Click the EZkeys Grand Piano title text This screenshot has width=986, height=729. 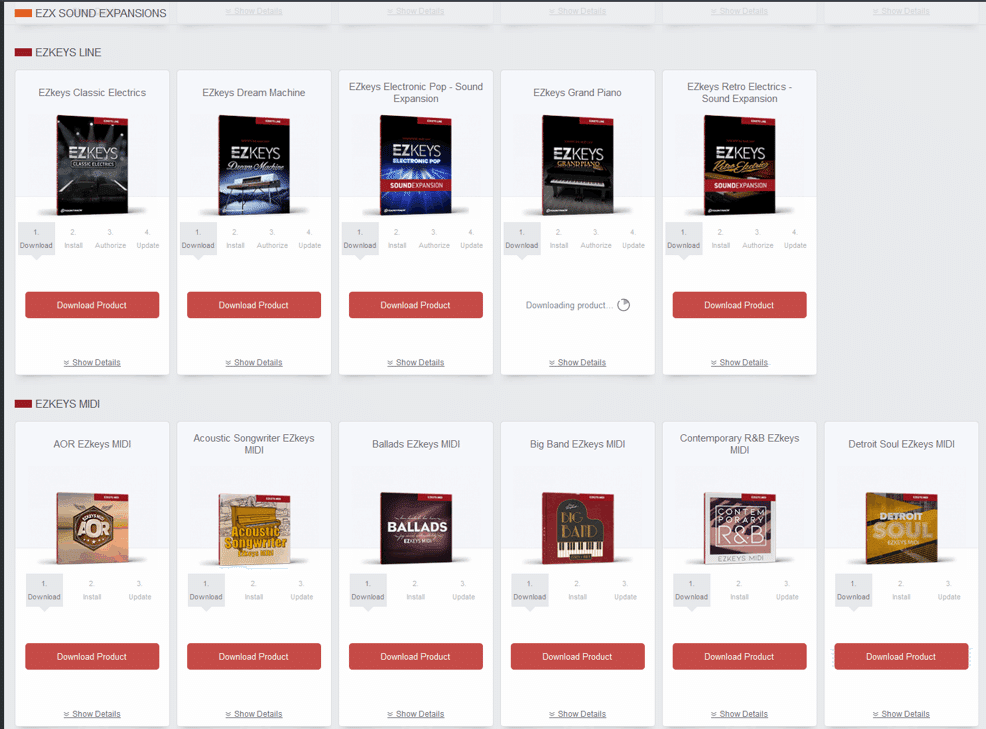[x=577, y=92]
